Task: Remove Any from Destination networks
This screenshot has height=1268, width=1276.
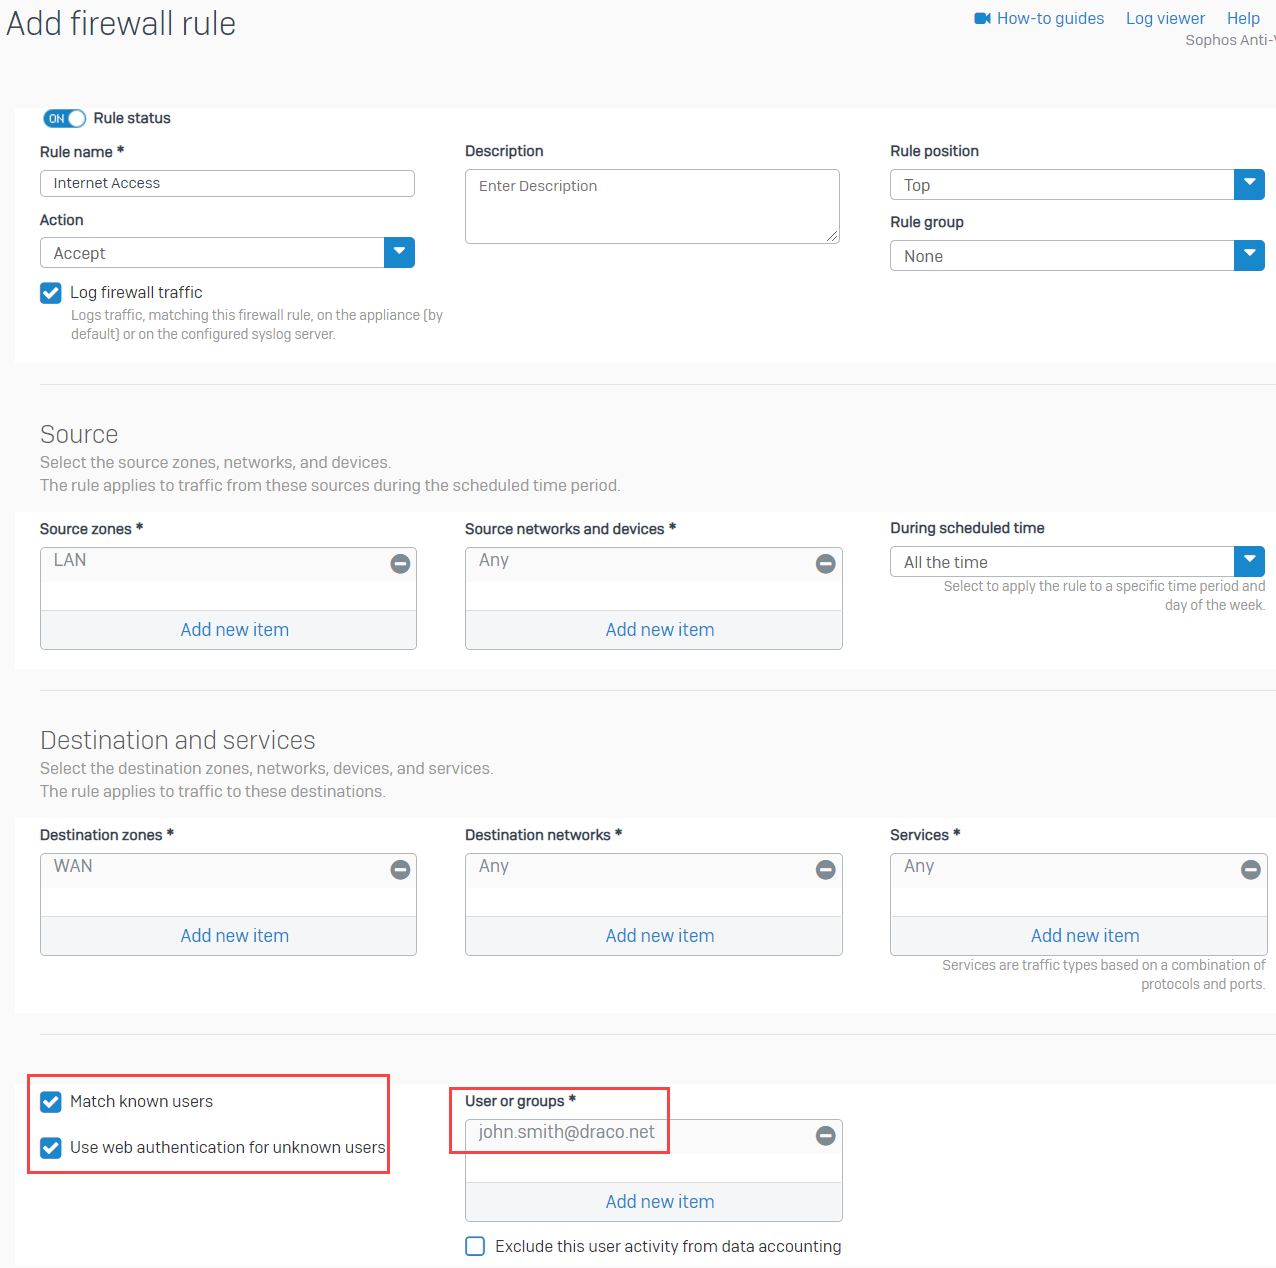Action: 825,870
